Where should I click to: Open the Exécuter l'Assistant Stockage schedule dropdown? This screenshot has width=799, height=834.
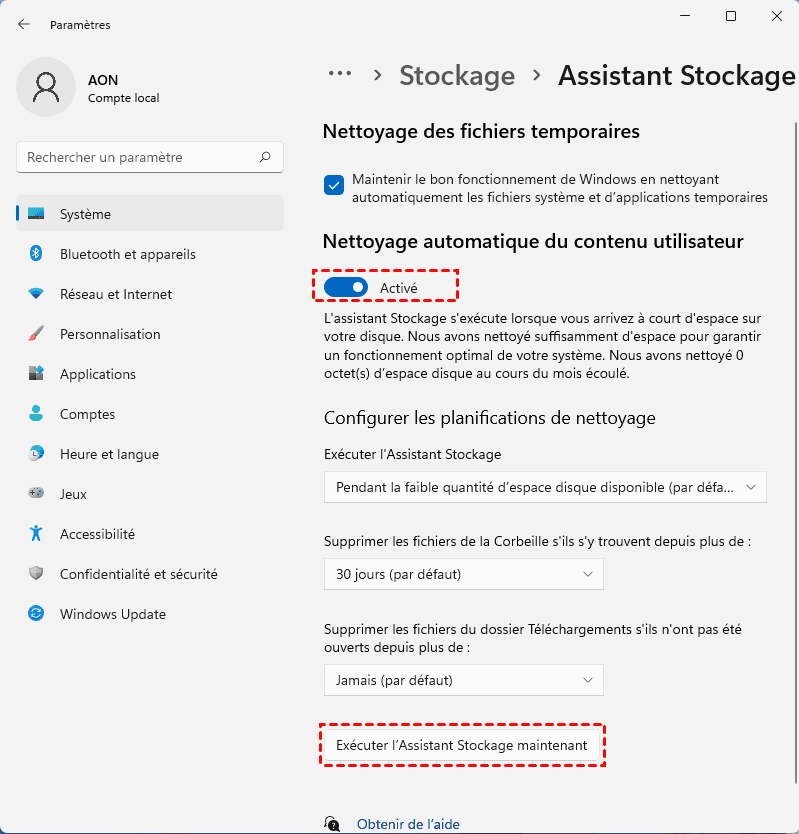(545, 487)
